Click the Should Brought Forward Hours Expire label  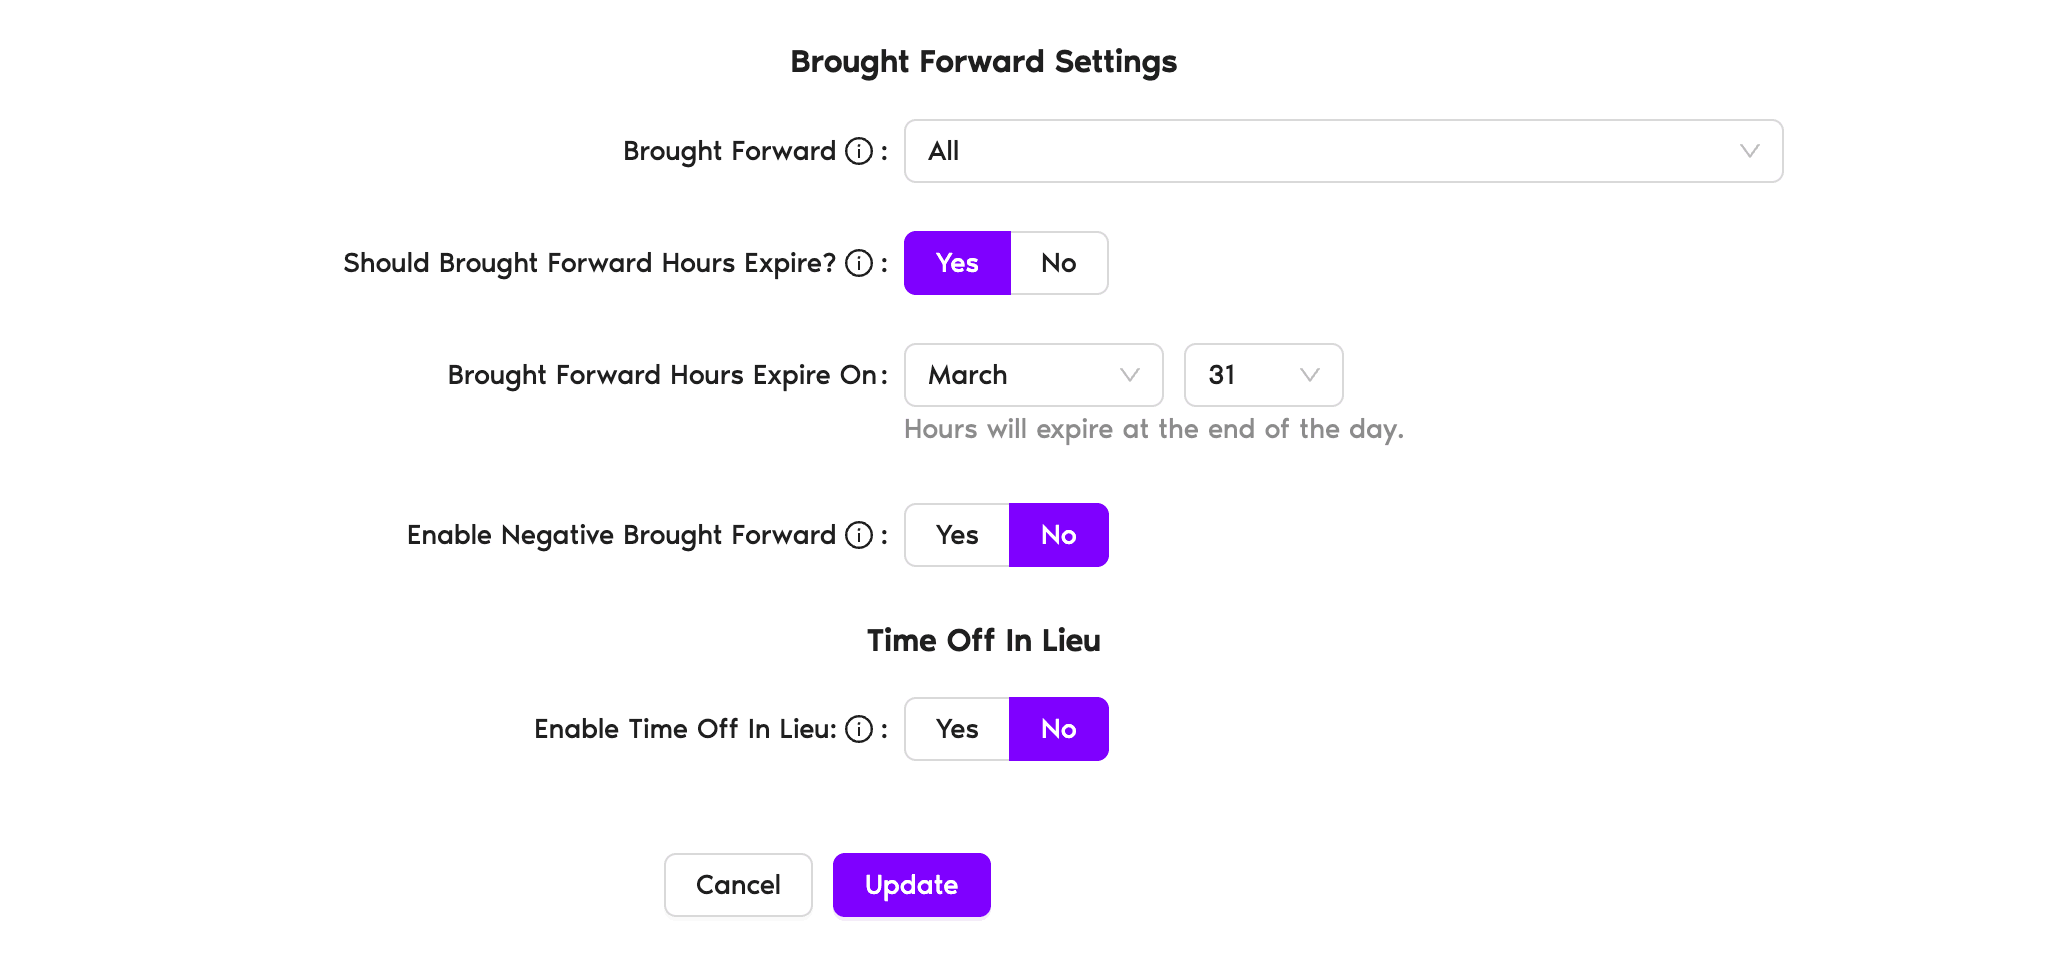589,263
